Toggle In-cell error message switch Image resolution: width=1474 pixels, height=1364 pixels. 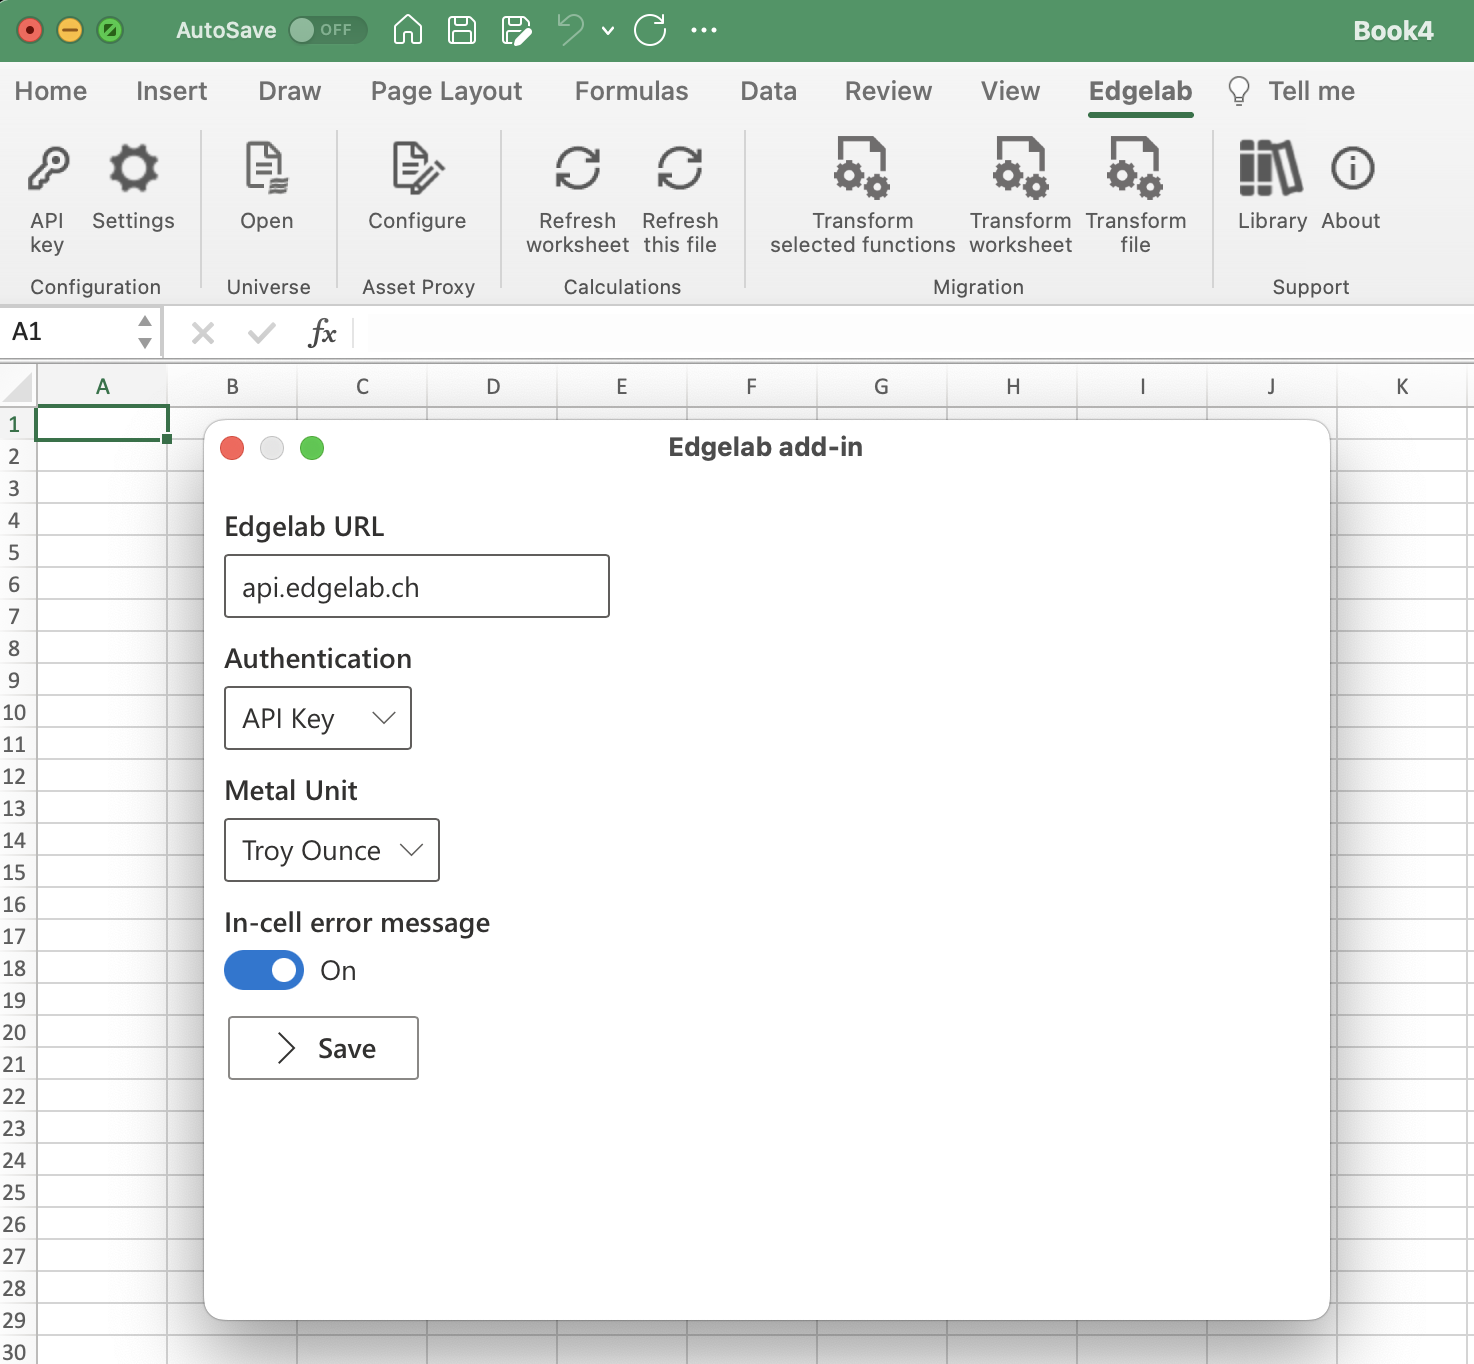coord(264,970)
